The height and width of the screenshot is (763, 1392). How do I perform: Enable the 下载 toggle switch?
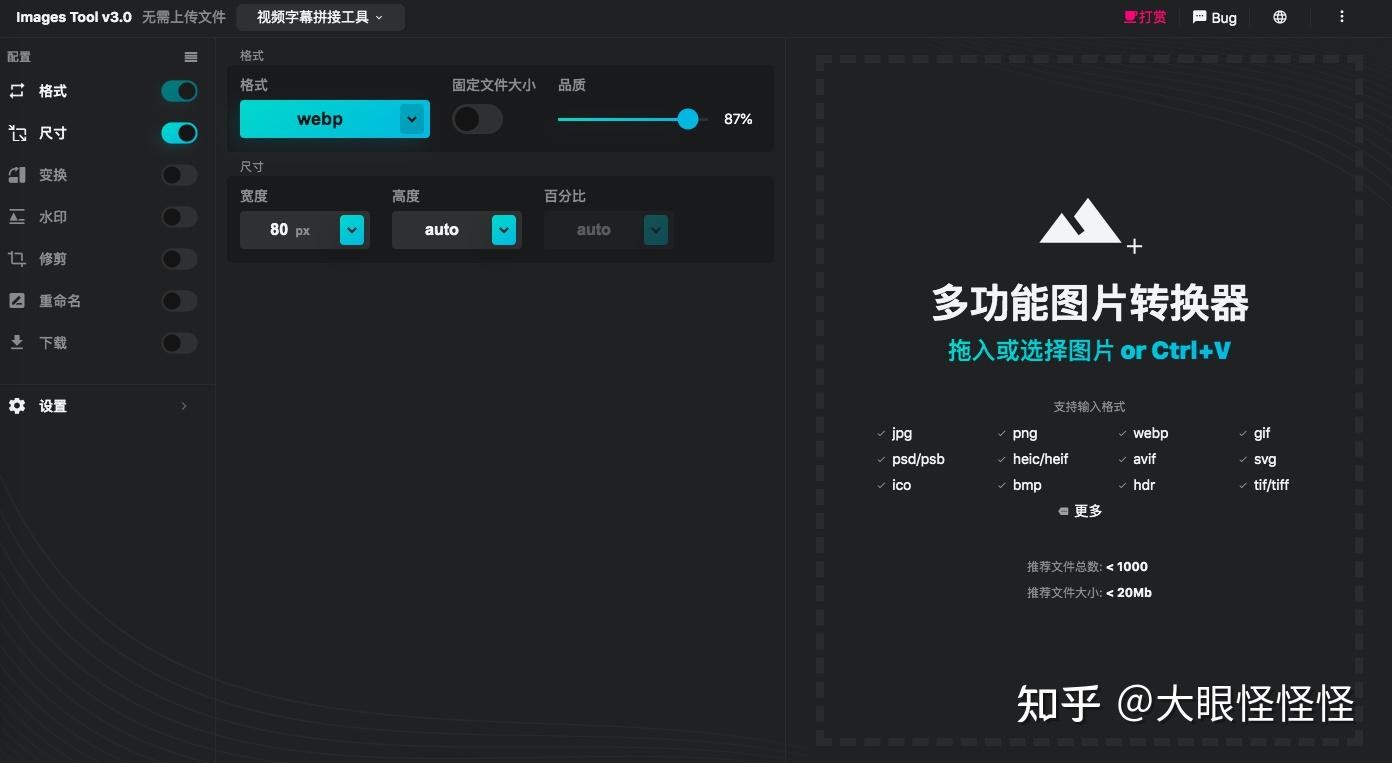[180, 343]
